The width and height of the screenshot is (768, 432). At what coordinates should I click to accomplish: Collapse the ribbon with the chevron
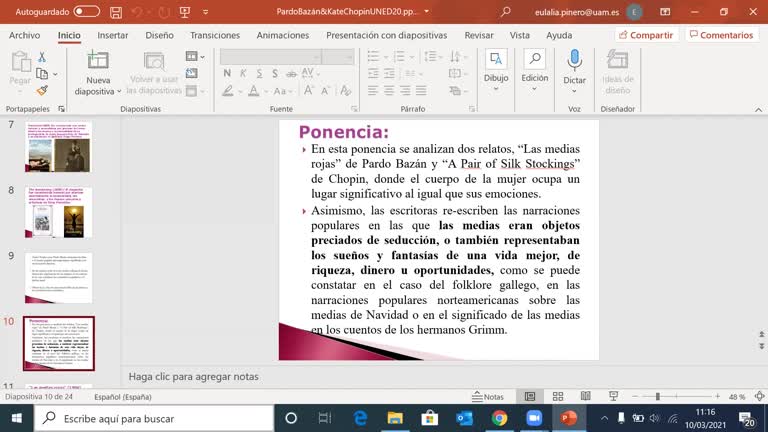[x=758, y=110]
